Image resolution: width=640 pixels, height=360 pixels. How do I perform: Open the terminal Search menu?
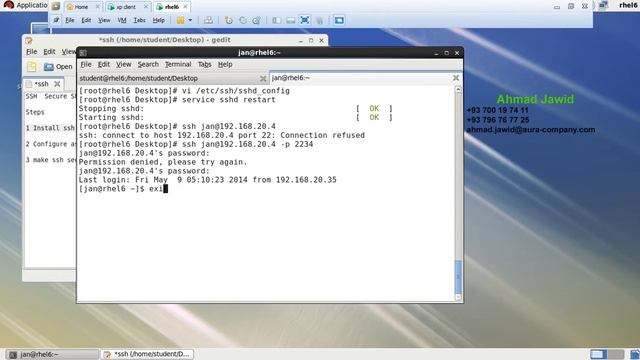click(148, 64)
